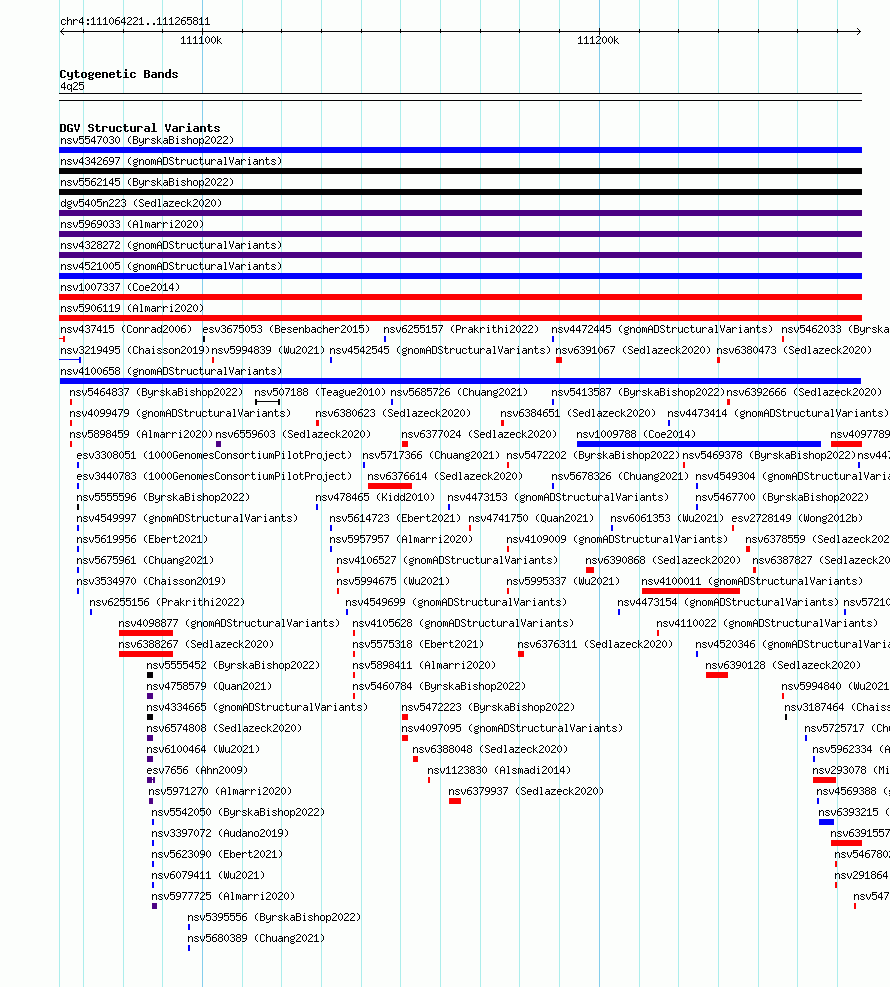Select blue bar under nsv1009788 (Coe2014)
The image size is (890, 987).
point(699,444)
